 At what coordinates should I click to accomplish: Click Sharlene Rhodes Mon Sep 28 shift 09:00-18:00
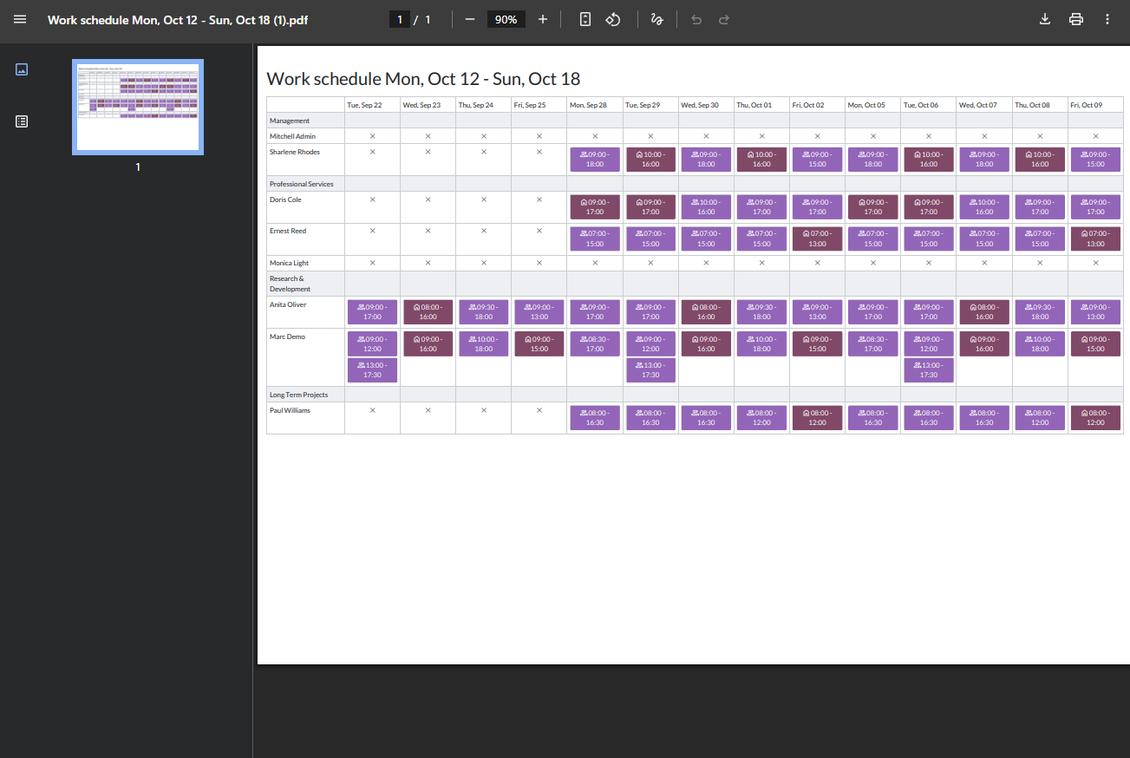pyautogui.click(x=595, y=159)
